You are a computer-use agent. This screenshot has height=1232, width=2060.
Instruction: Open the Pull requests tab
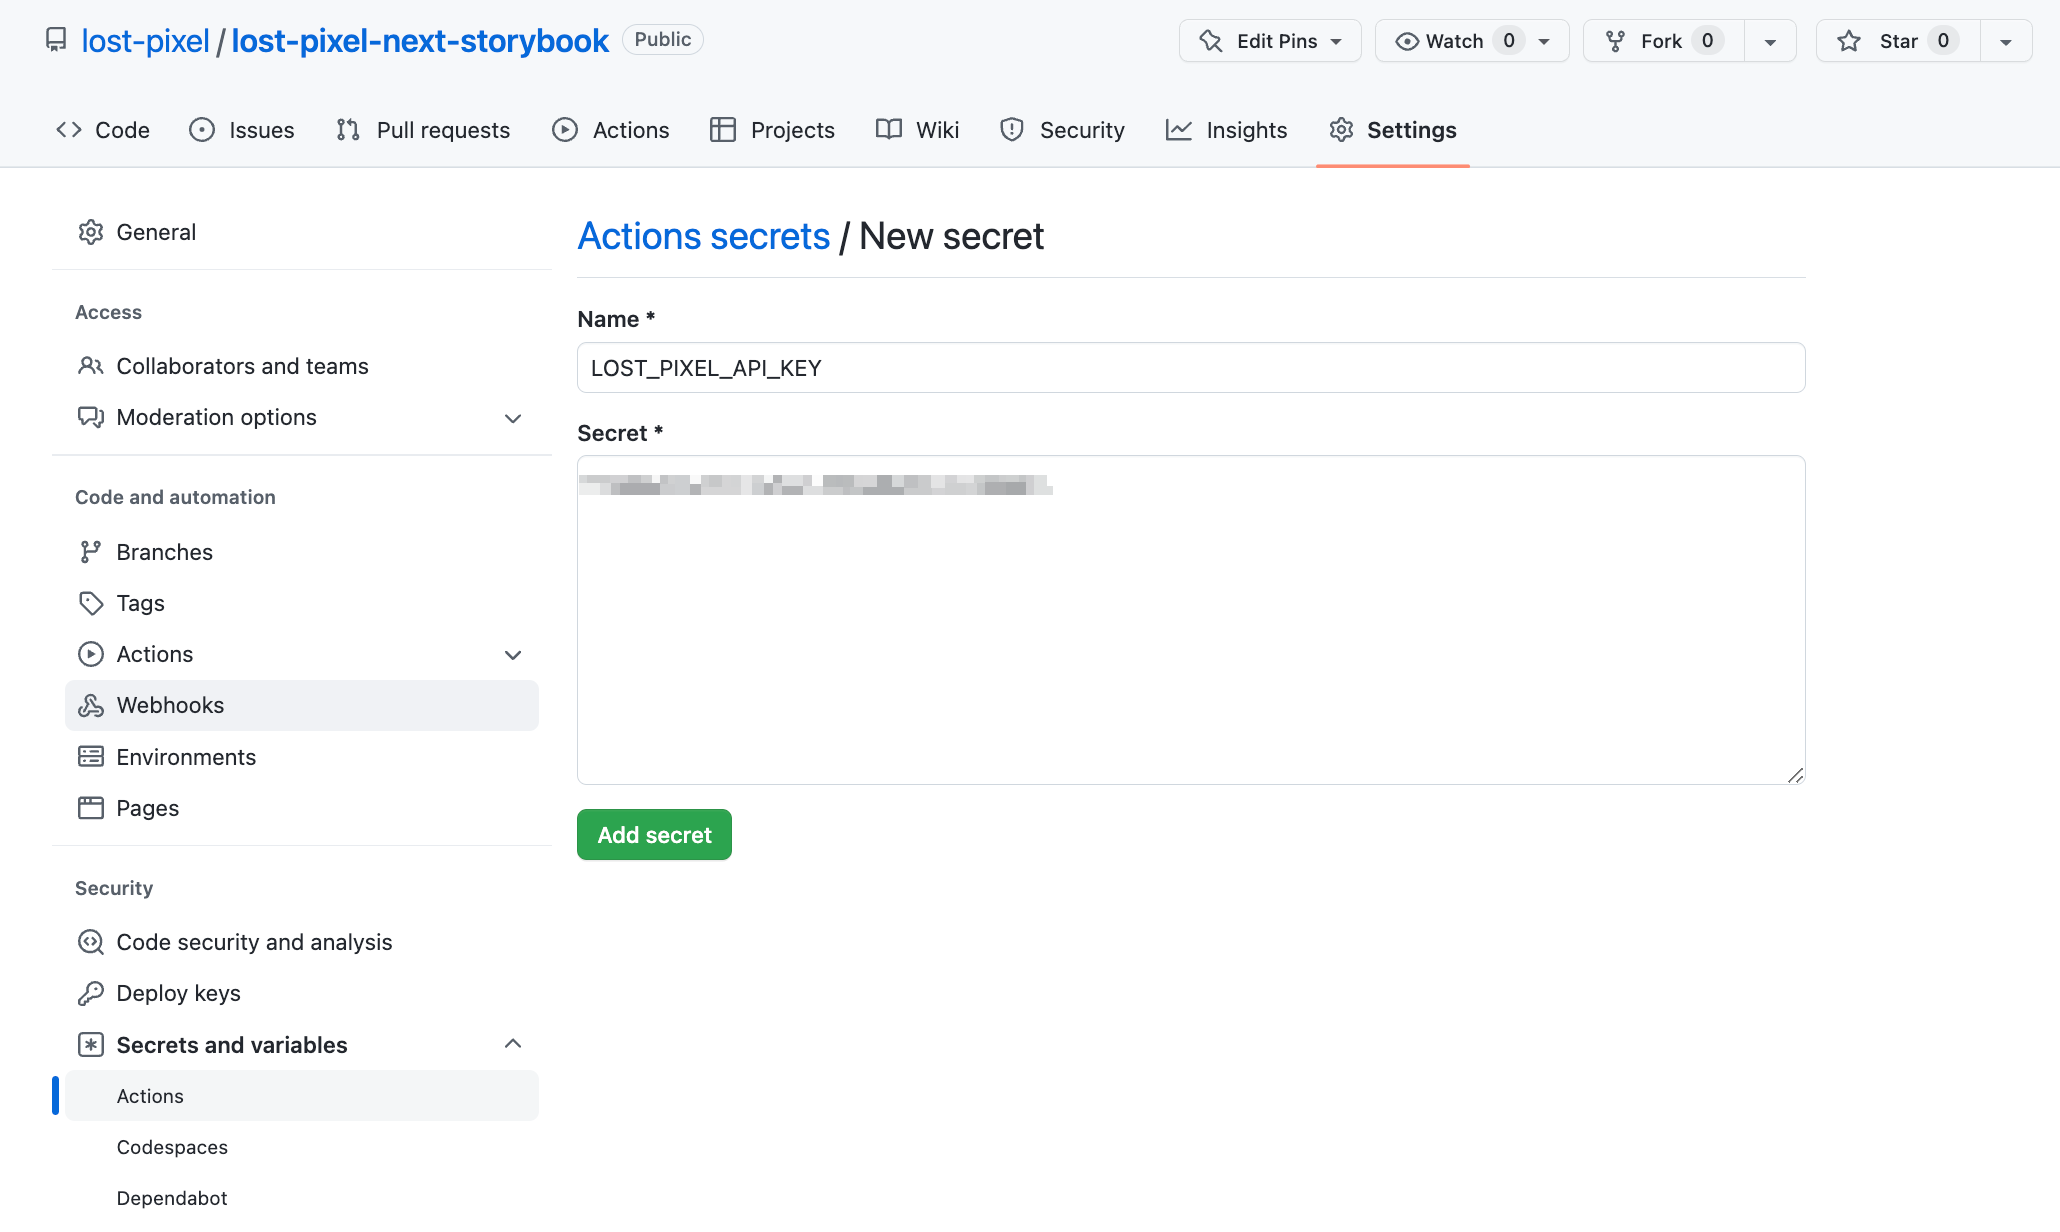[x=423, y=130]
